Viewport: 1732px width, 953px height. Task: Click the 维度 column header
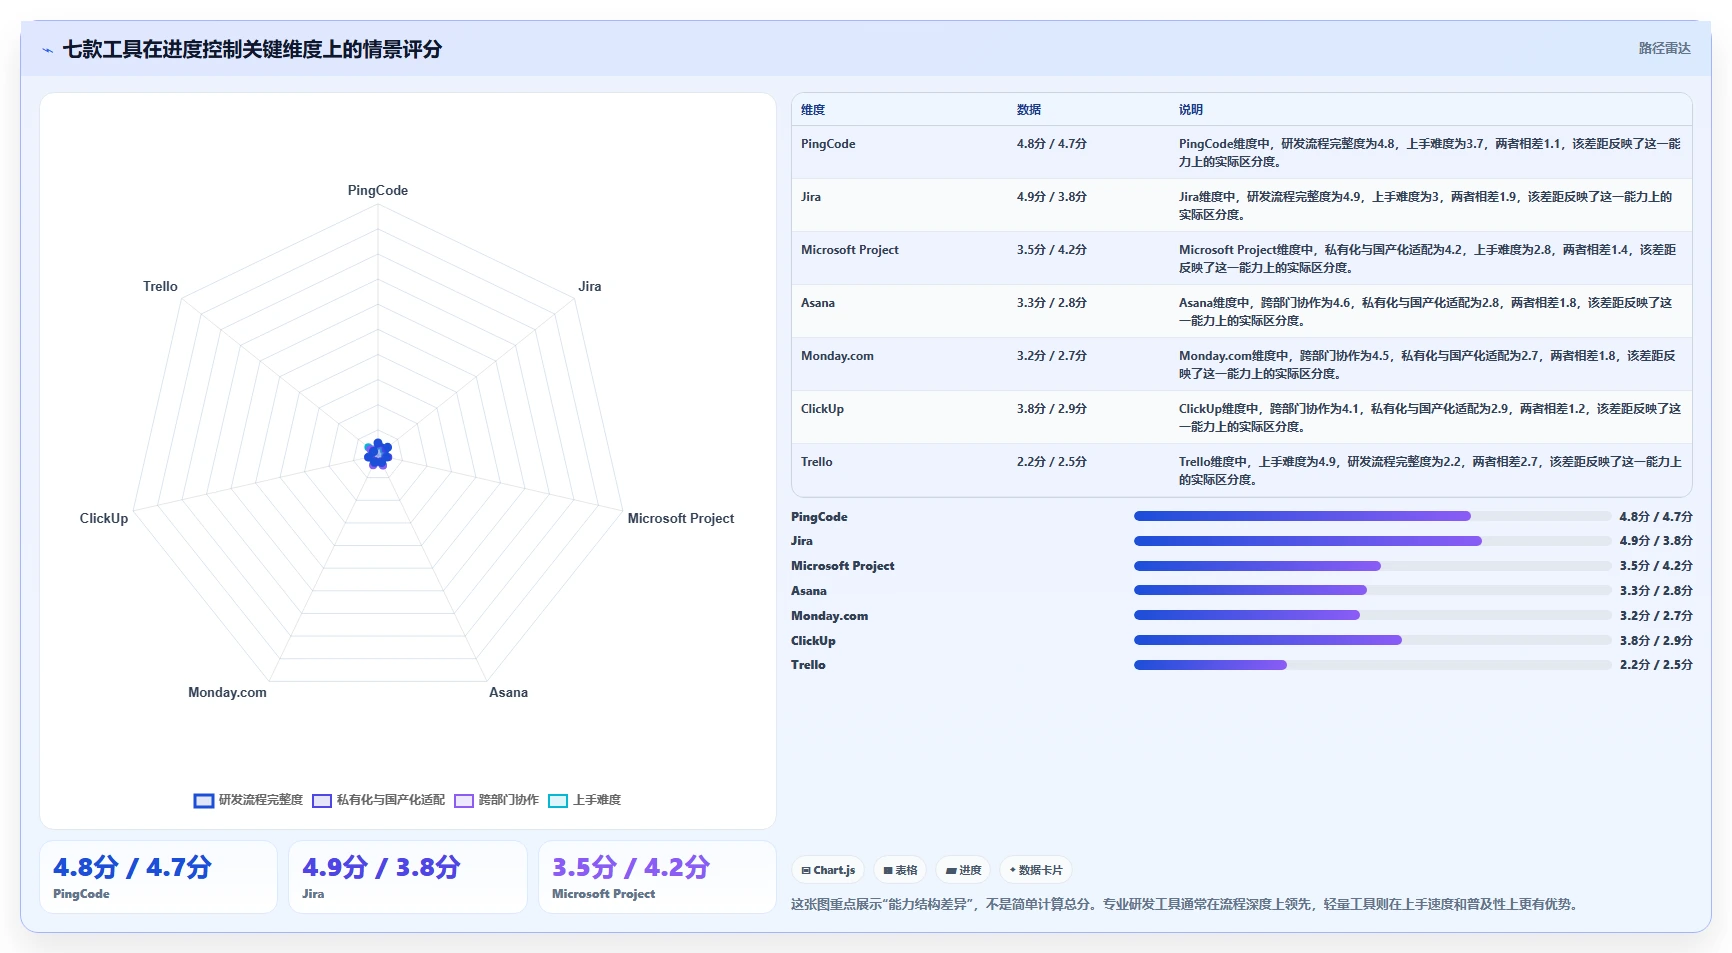813,110
